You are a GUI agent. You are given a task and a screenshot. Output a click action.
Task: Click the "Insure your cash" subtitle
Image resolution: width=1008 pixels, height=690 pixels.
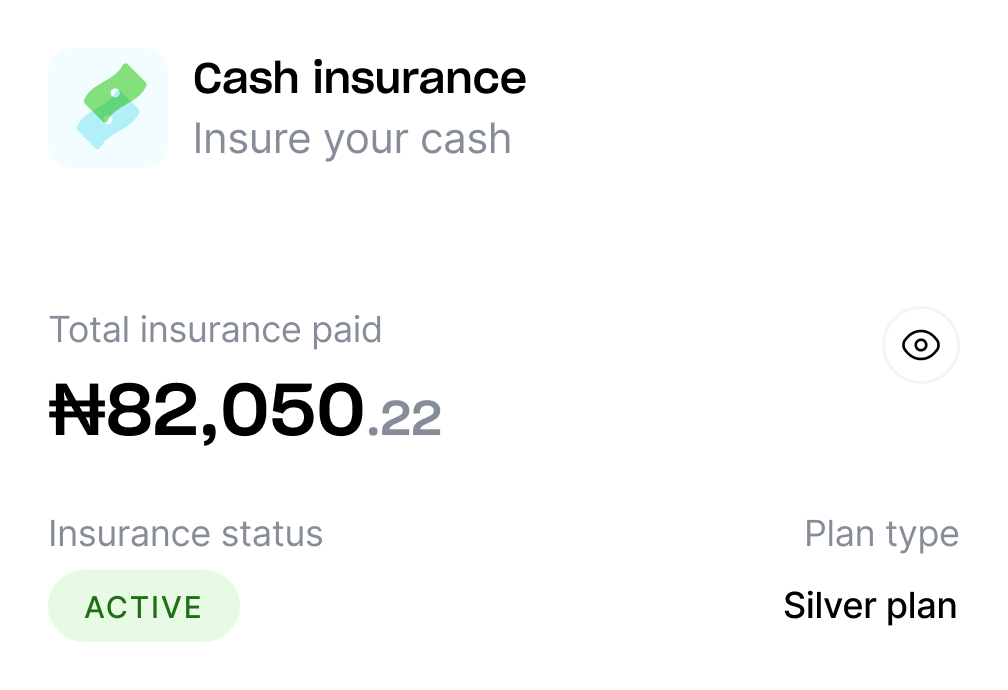[351, 139]
